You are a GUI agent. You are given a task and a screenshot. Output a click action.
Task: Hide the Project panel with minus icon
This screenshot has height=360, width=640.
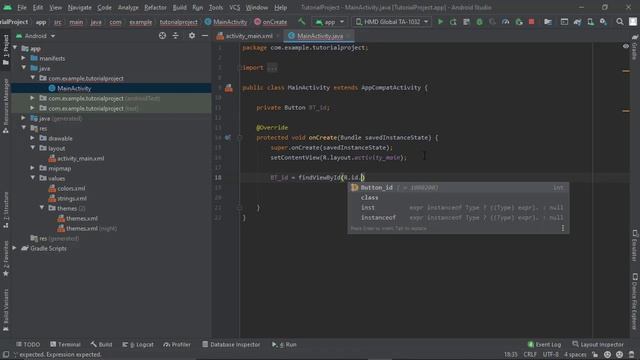tap(205, 36)
